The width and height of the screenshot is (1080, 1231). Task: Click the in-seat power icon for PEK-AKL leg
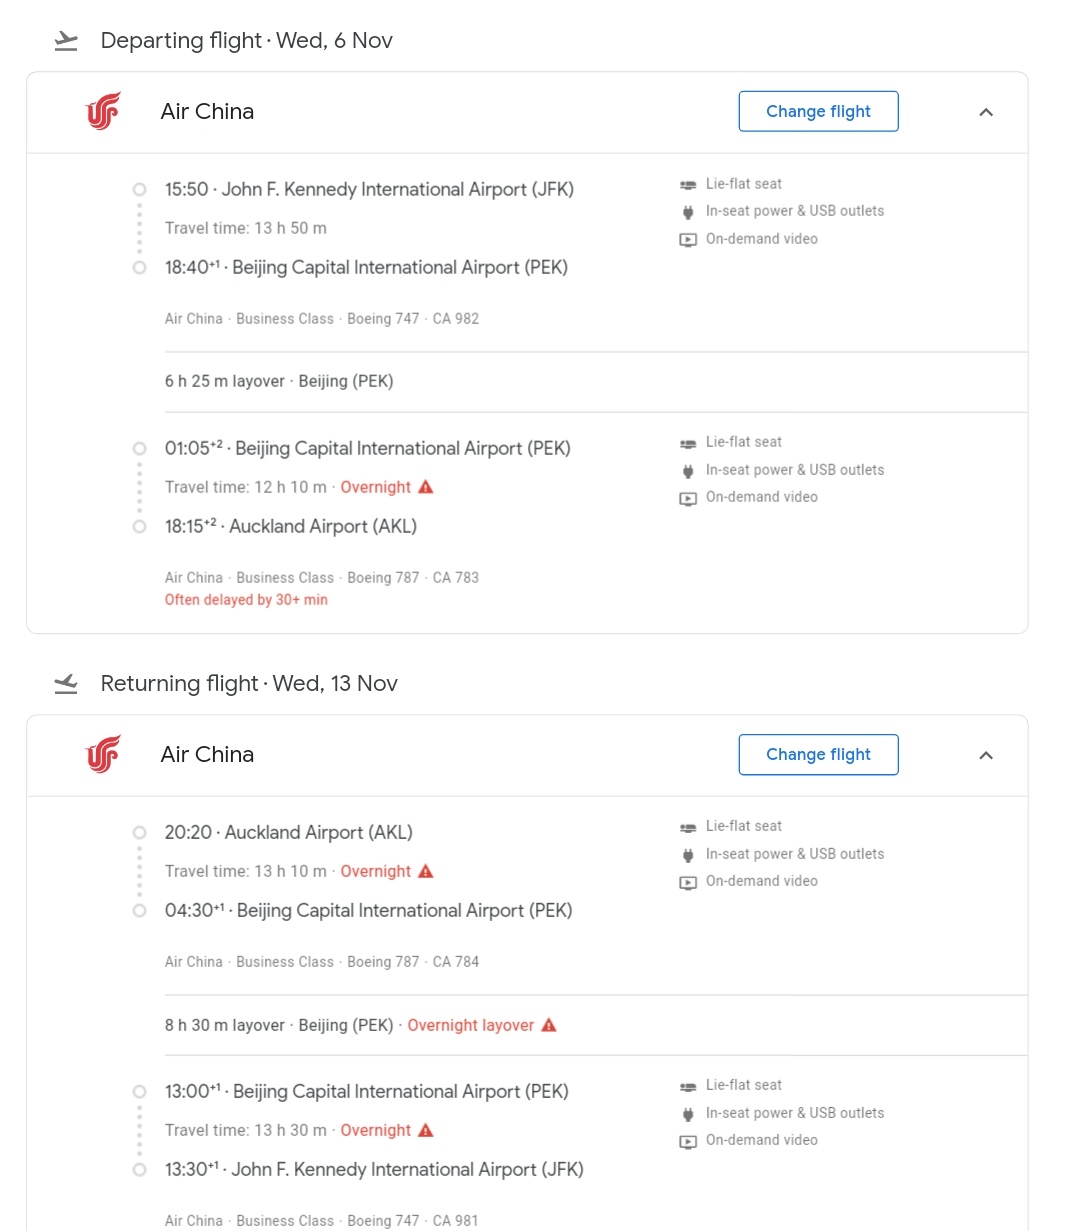click(x=688, y=470)
